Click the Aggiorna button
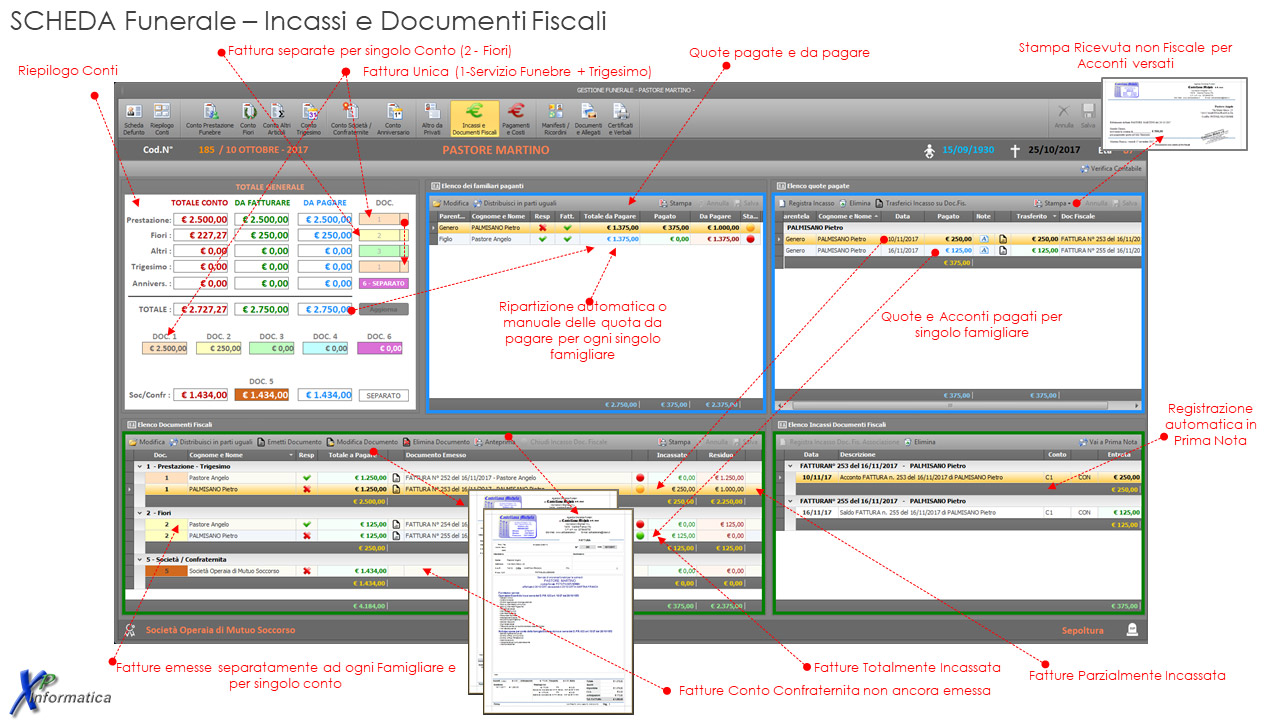Viewport: 1280px width, 720px height. click(x=384, y=310)
